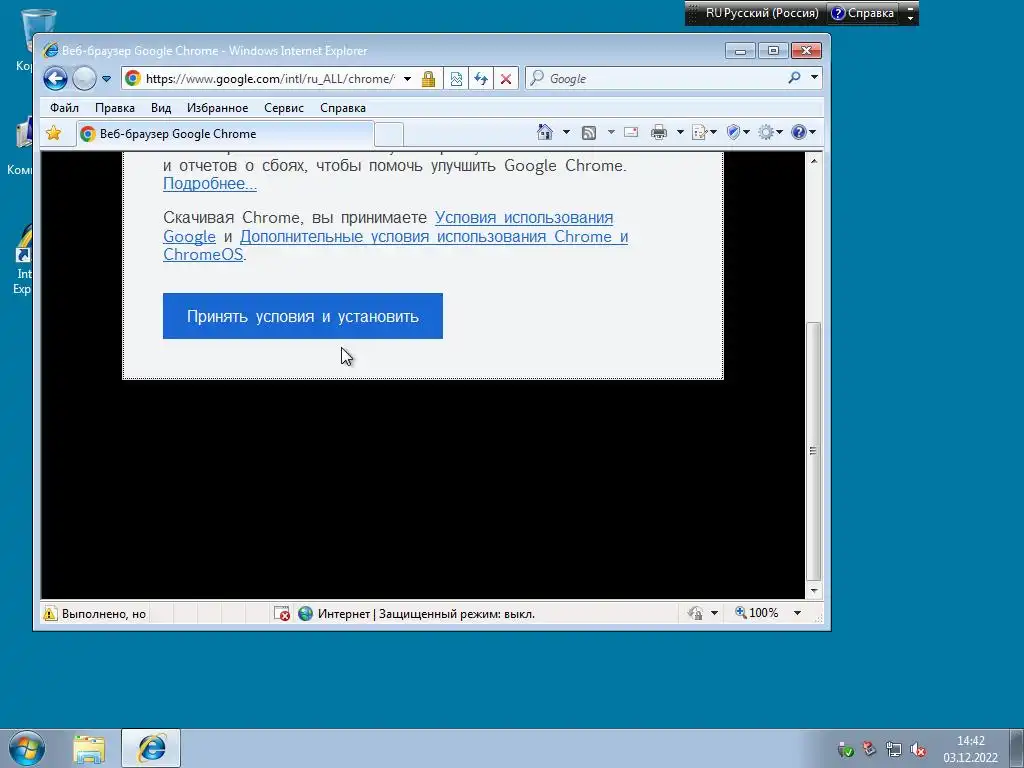Click the privacy report status icon

coord(696,613)
